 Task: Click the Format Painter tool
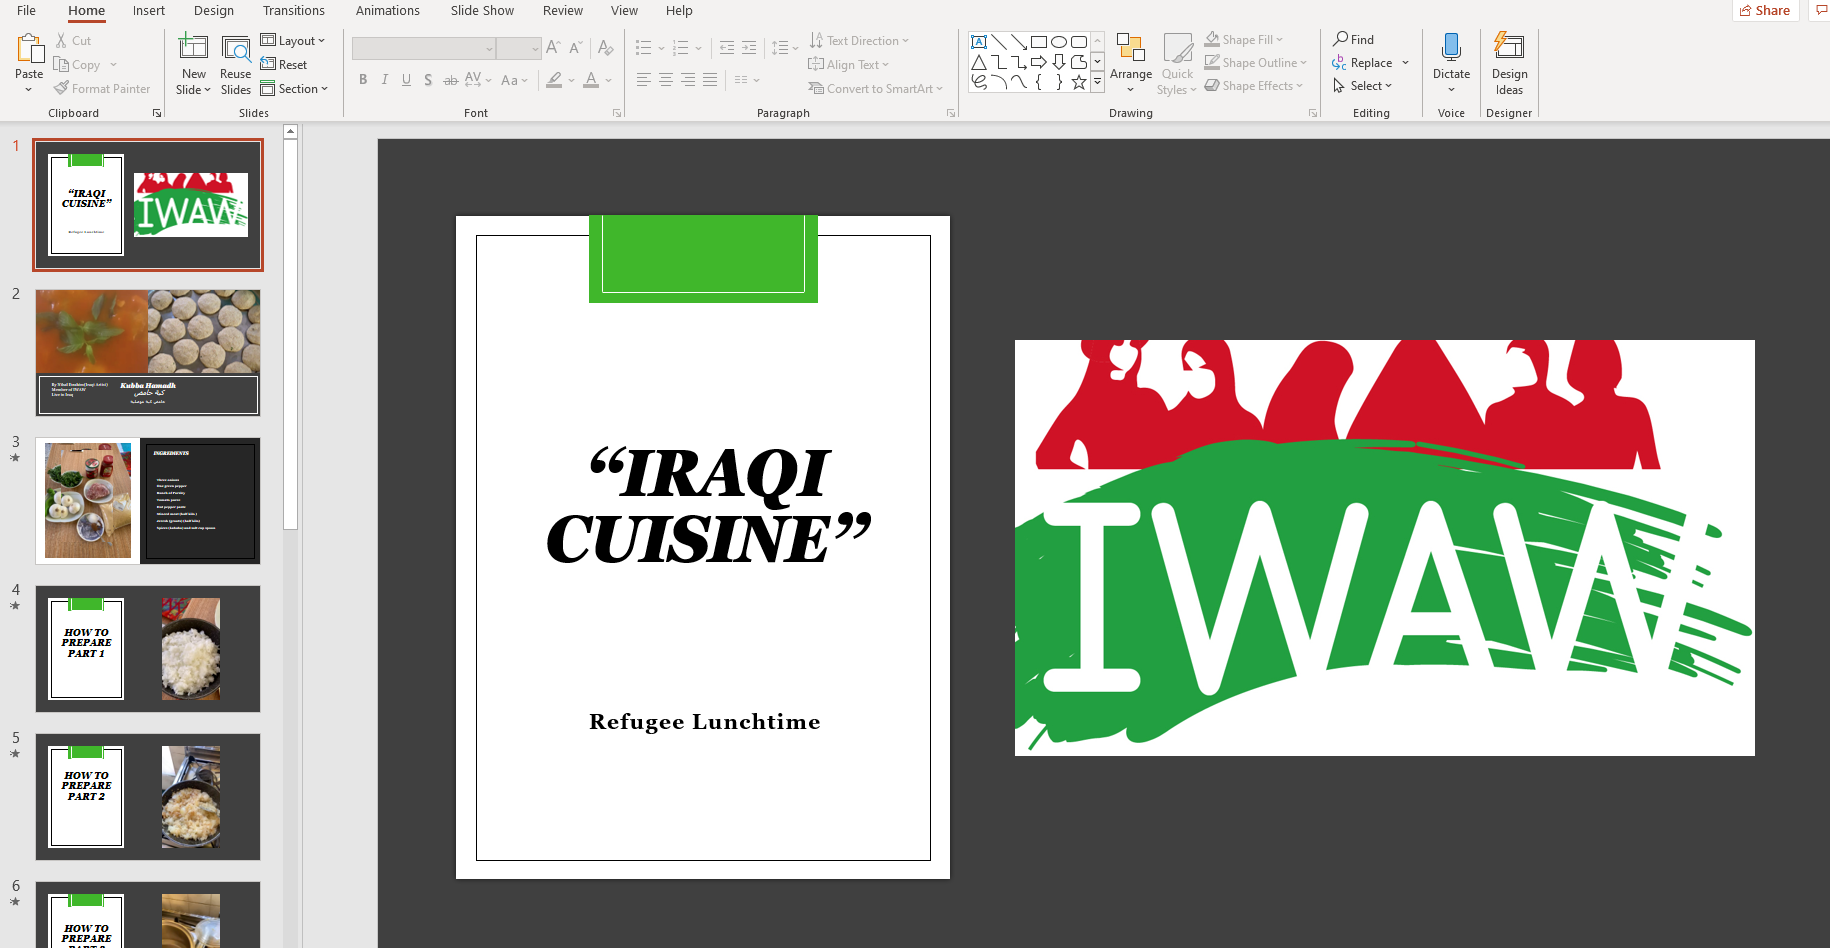[102, 89]
